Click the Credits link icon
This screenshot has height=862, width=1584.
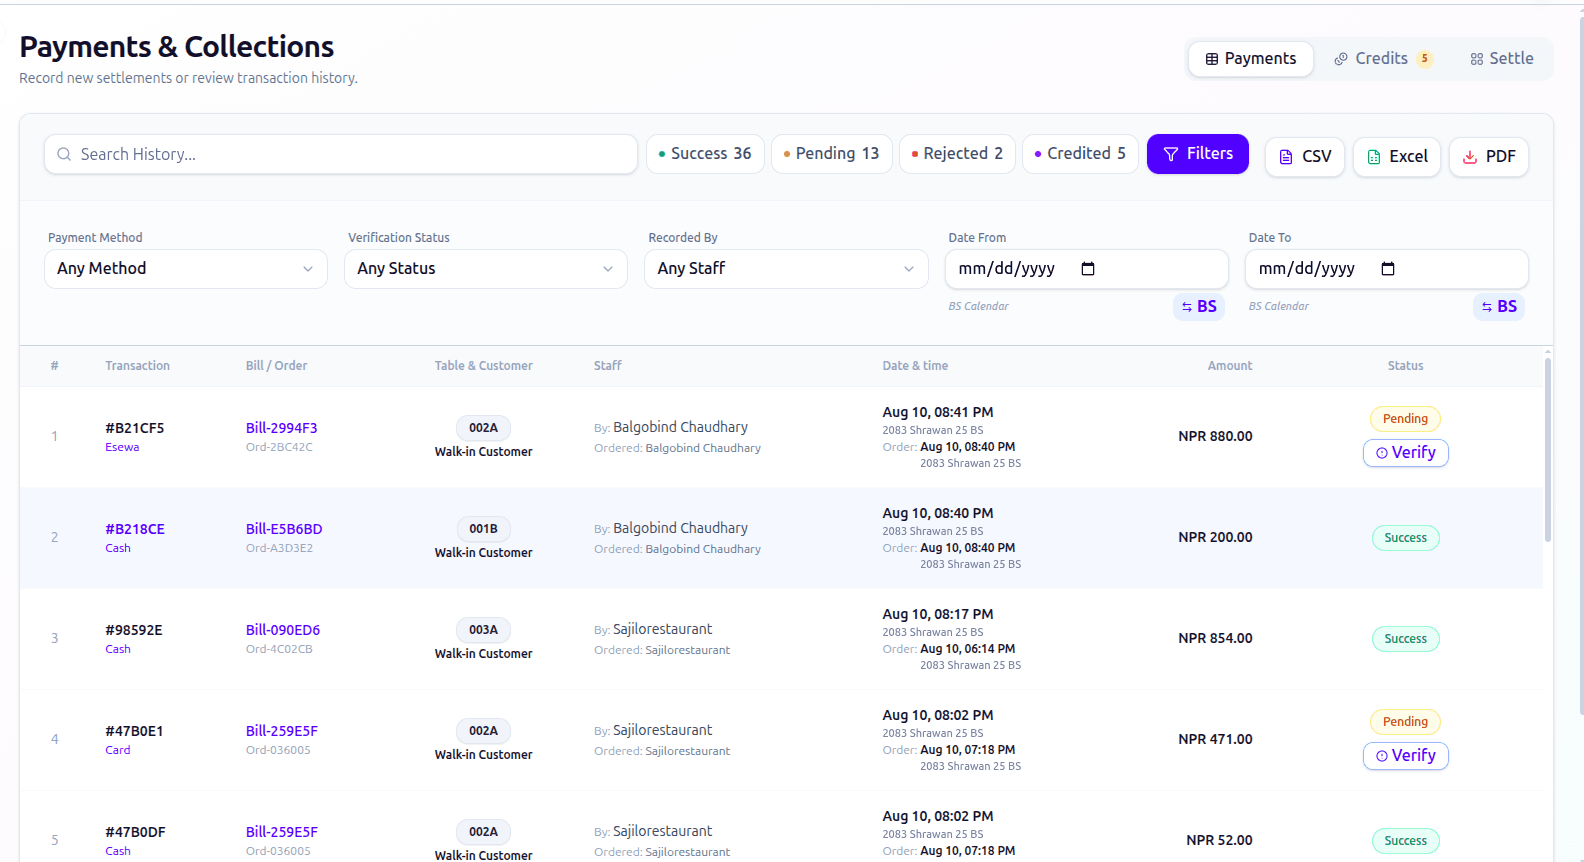pyautogui.click(x=1341, y=59)
